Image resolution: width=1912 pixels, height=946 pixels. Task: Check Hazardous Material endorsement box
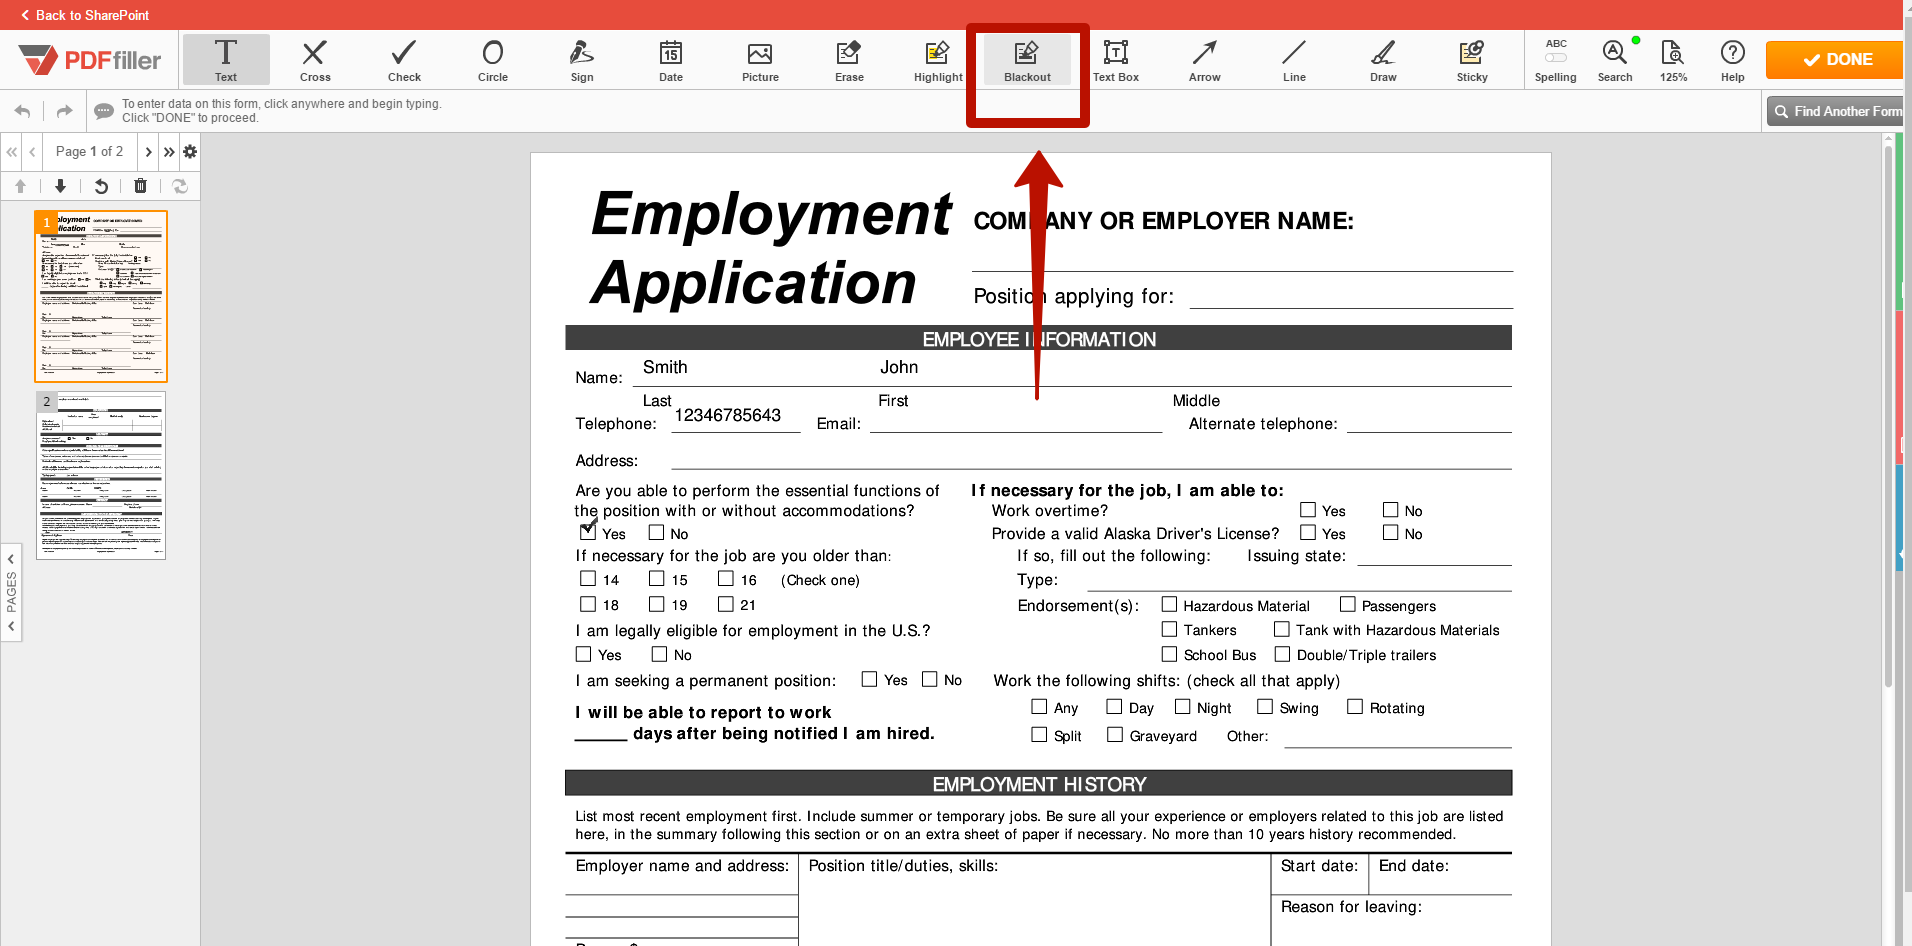tap(1169, 604)
